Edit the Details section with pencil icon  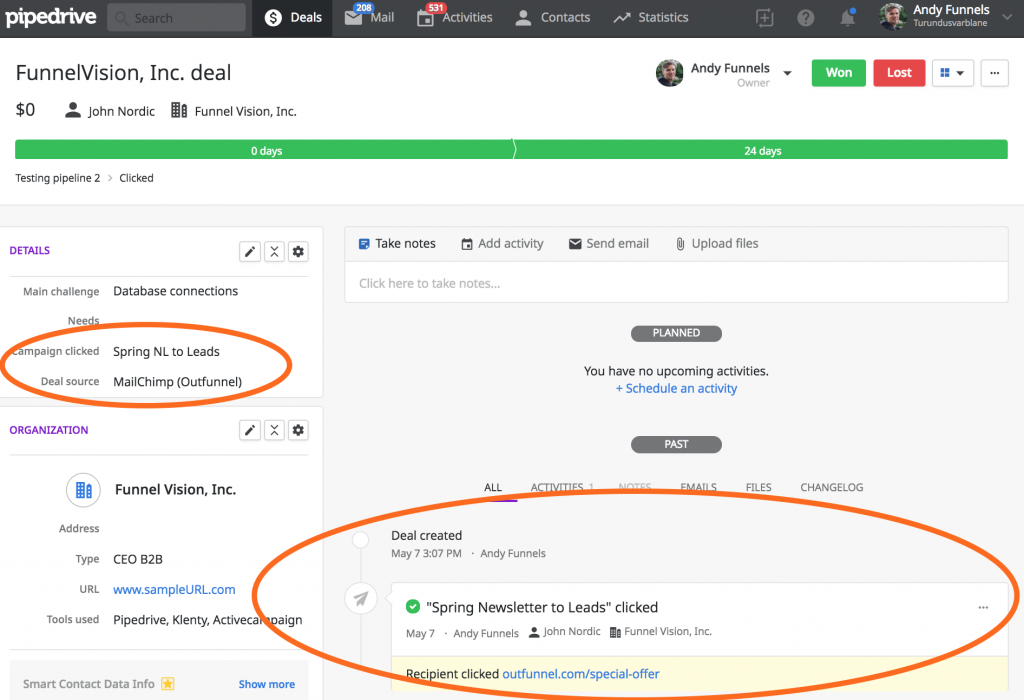(250, 251)
